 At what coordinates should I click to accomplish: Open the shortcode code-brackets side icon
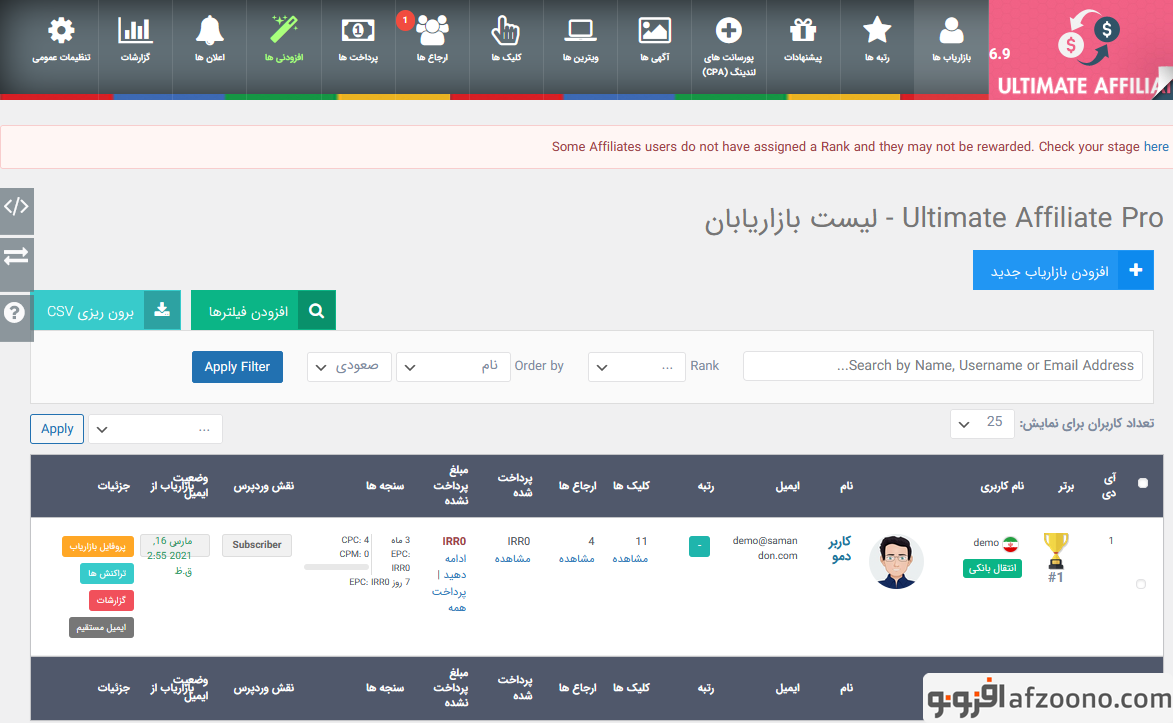[16, 207]
